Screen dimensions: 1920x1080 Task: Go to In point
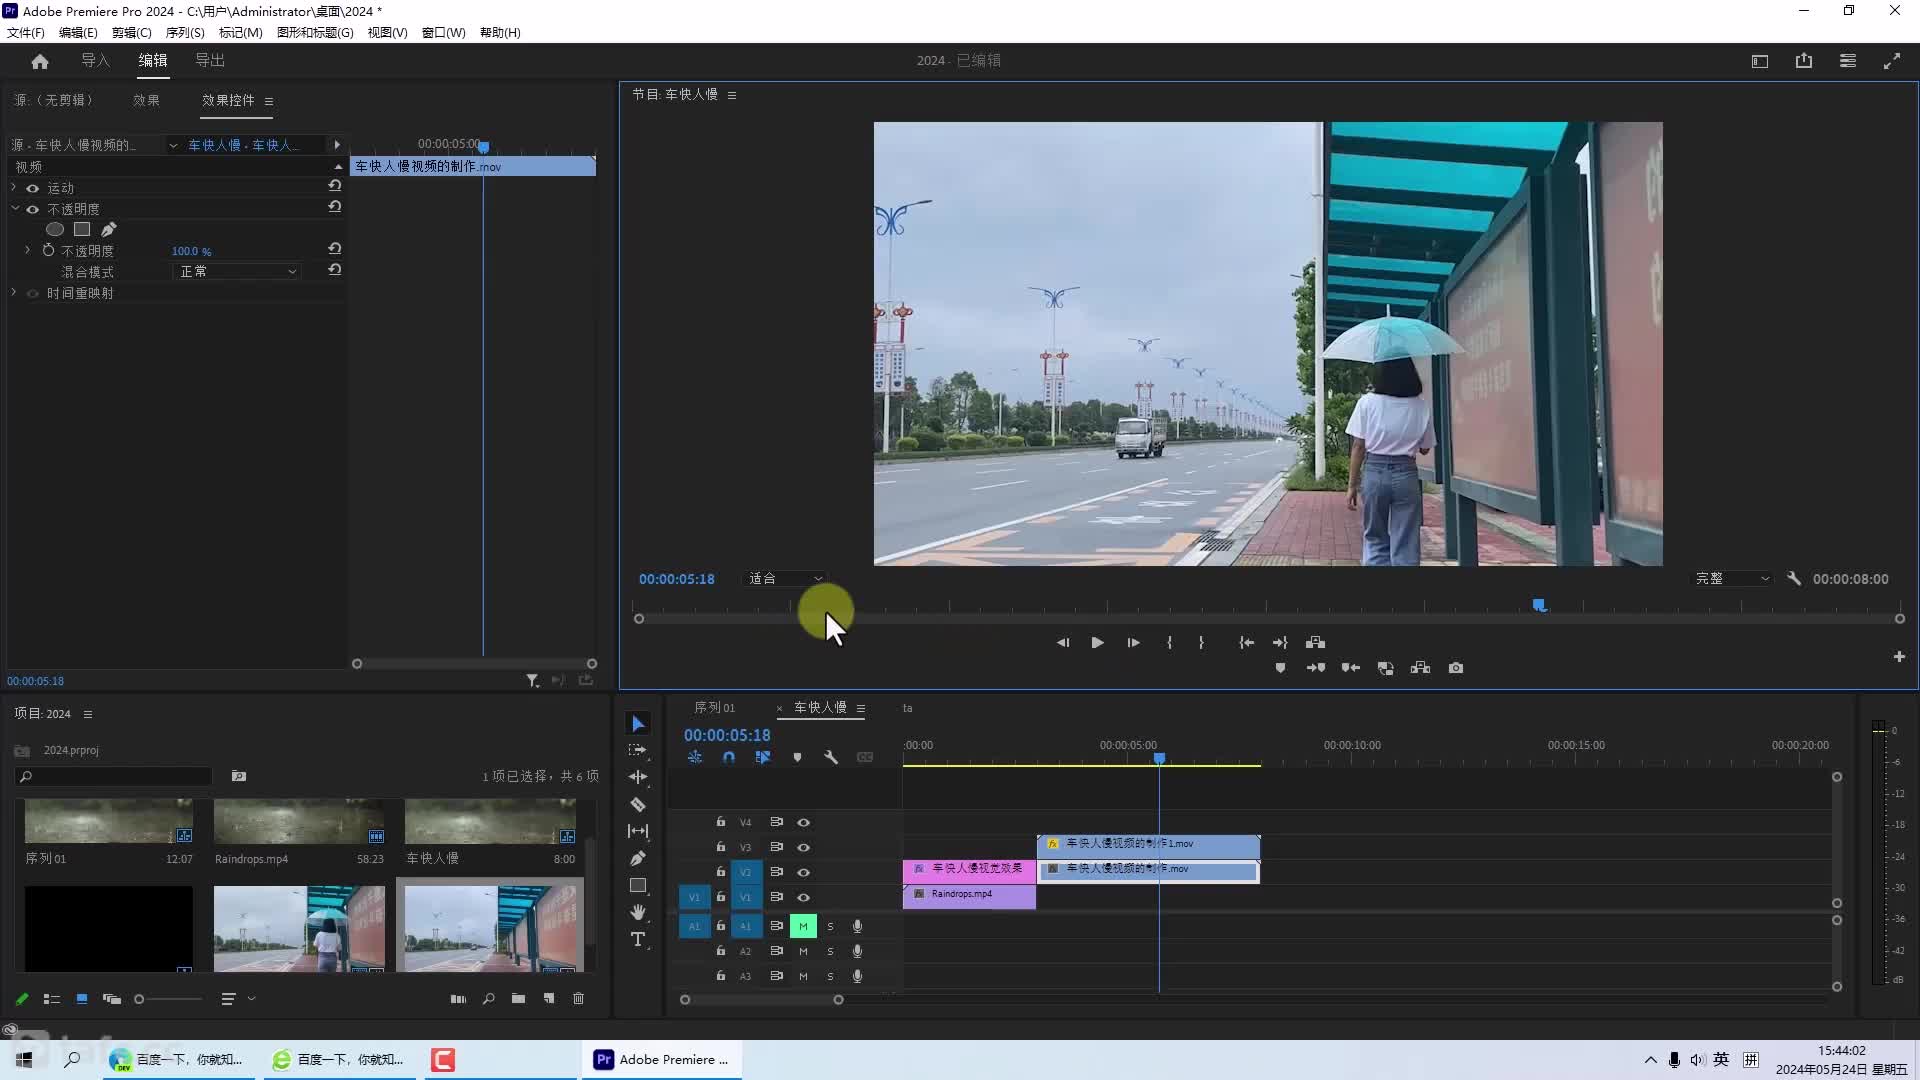pos(1247,643)
